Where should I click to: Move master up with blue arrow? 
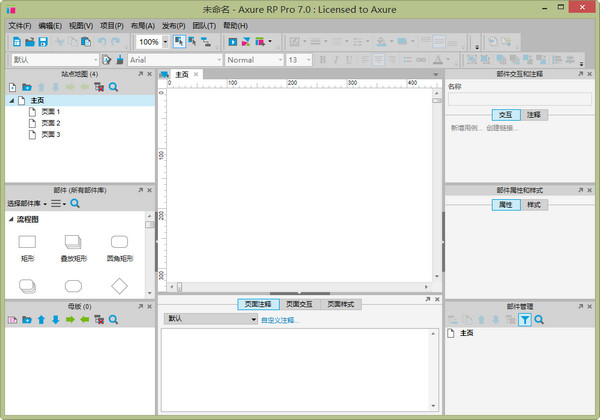pos(41,320)
